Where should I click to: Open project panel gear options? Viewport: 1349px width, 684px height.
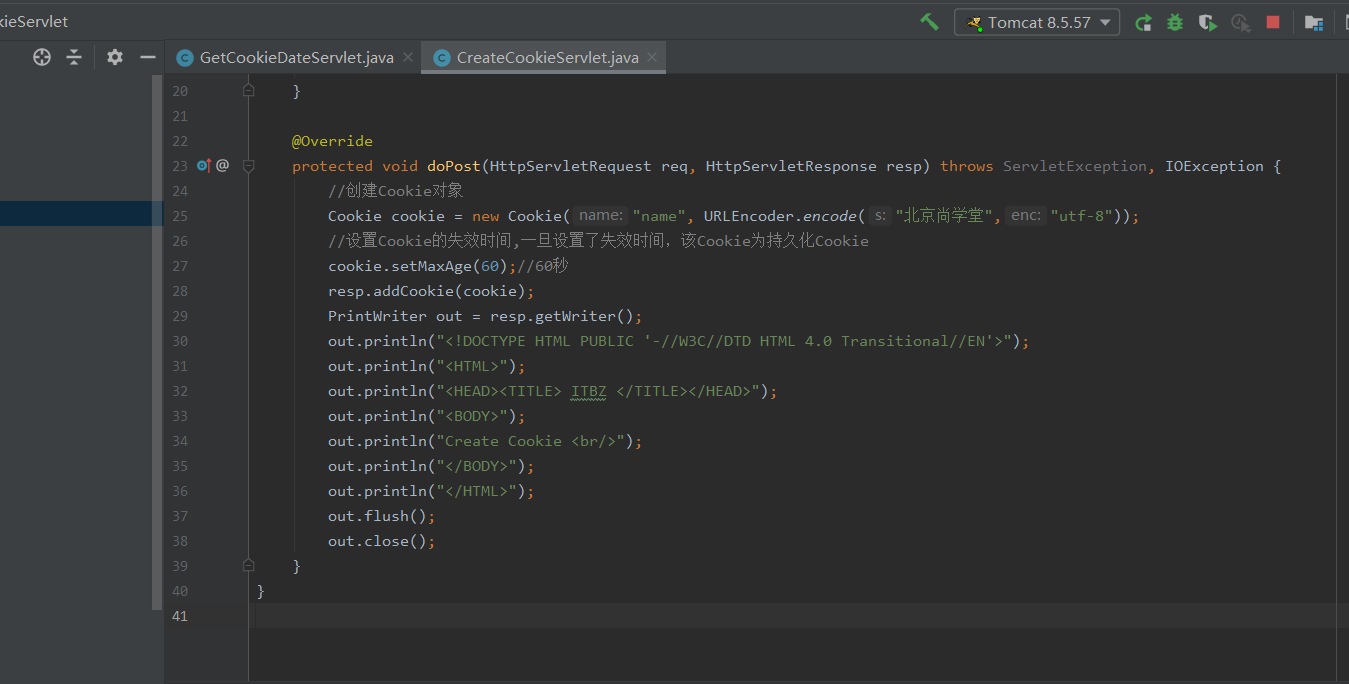(115, 57)
